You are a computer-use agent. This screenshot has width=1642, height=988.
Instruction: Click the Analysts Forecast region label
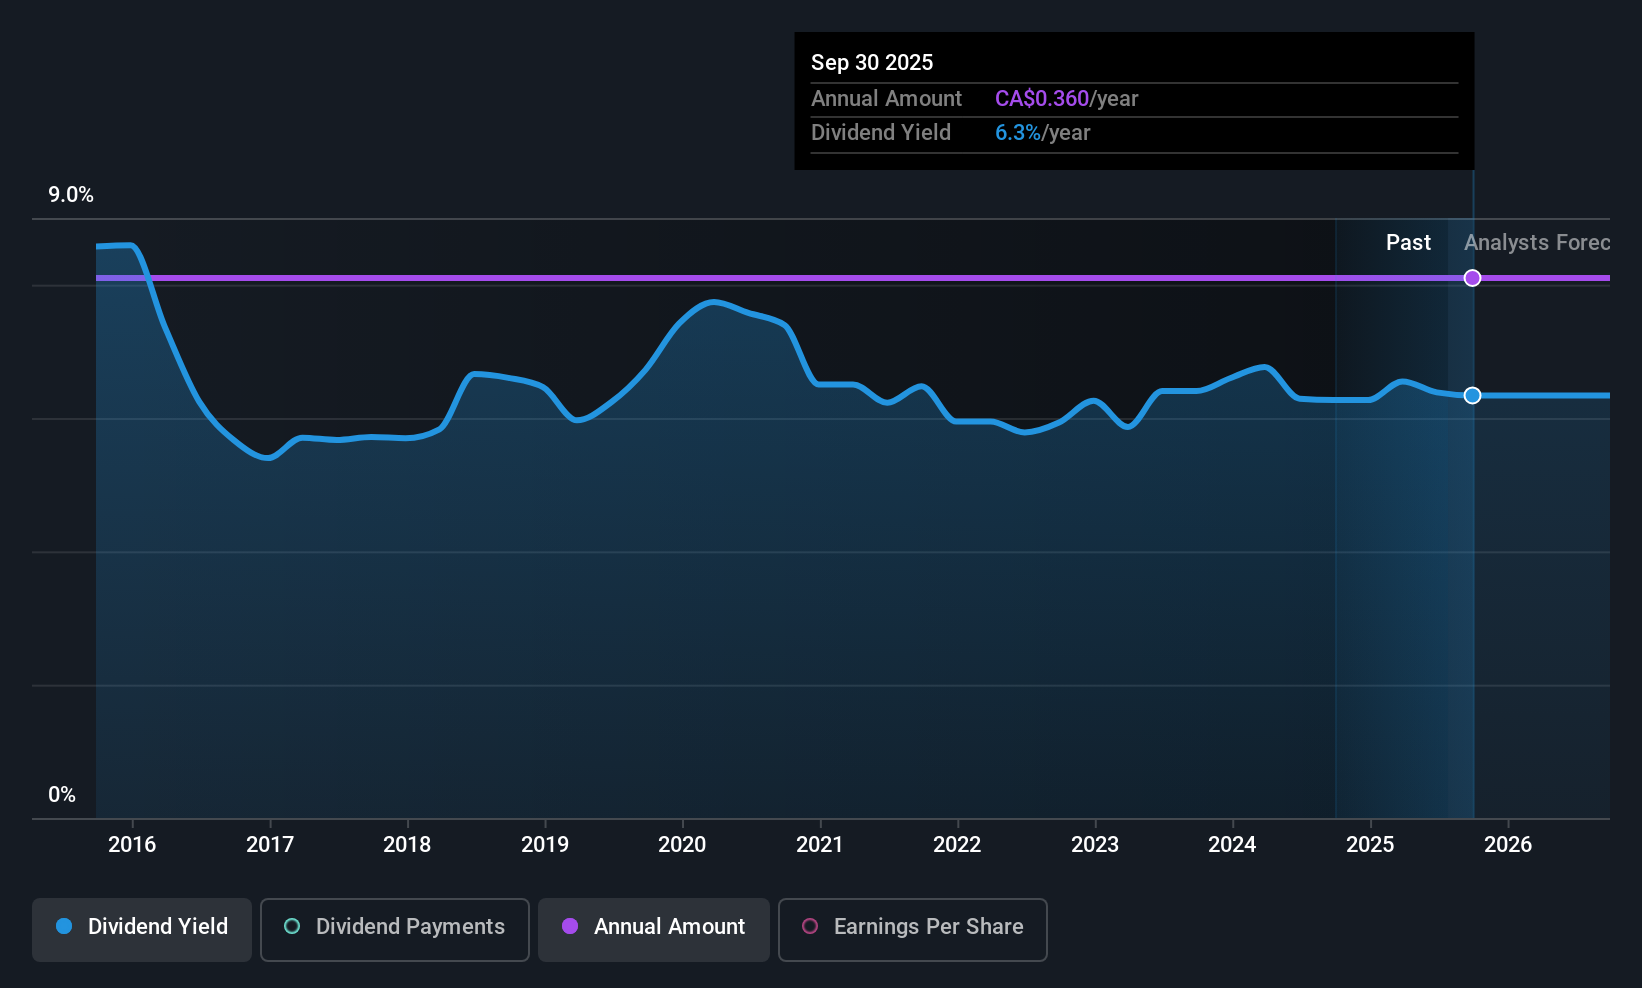click(x=1537, y=243)
